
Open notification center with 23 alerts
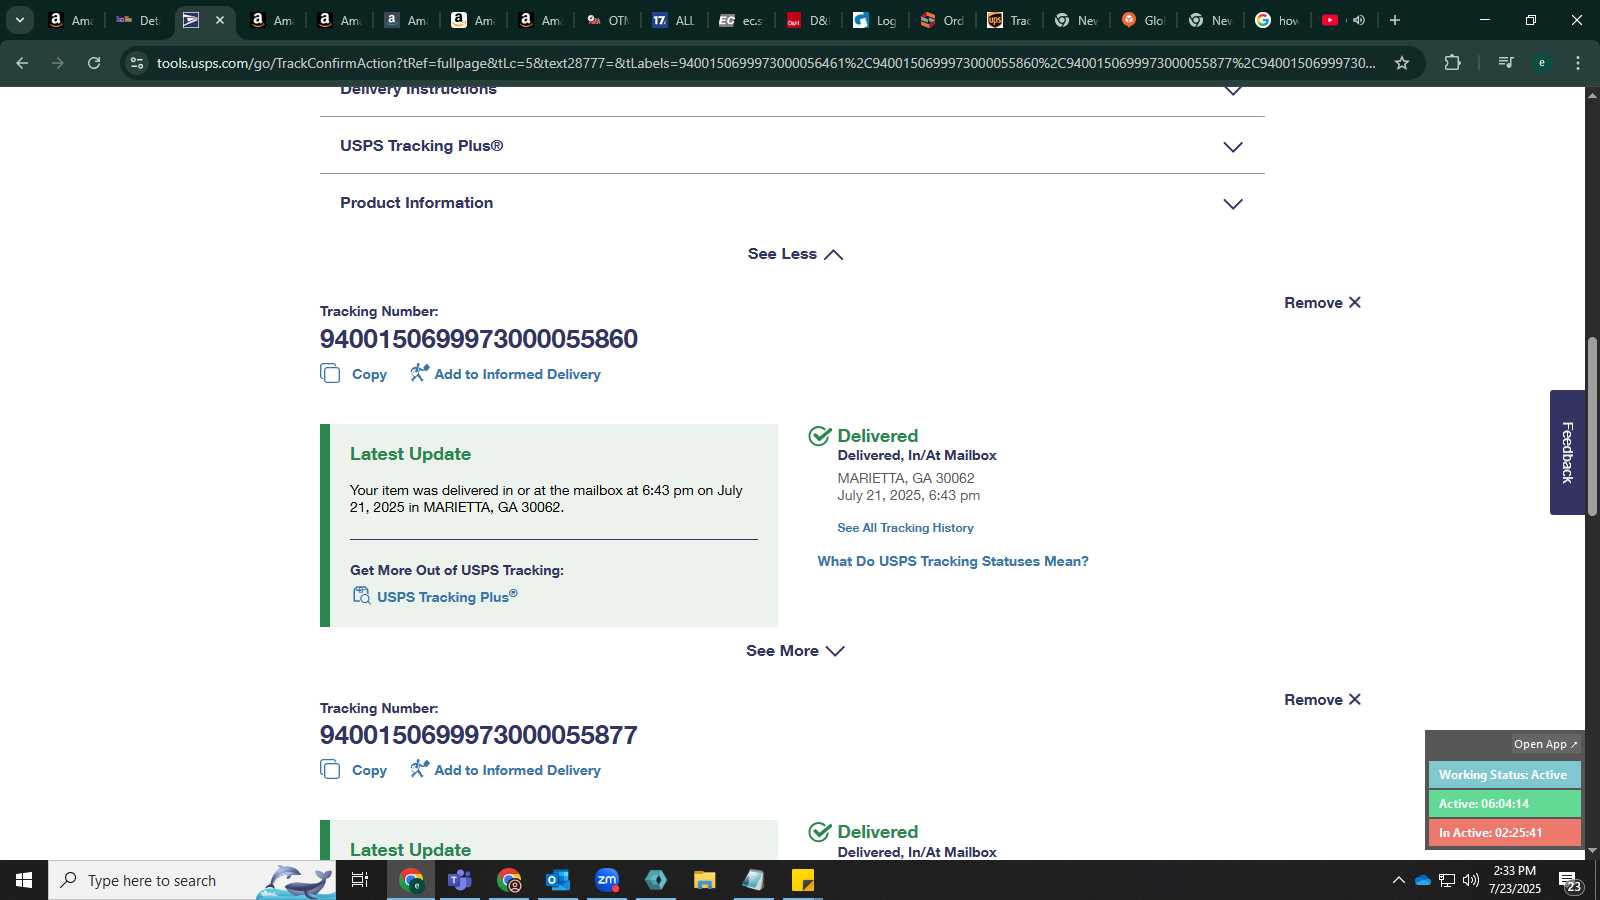point(1570,881)
